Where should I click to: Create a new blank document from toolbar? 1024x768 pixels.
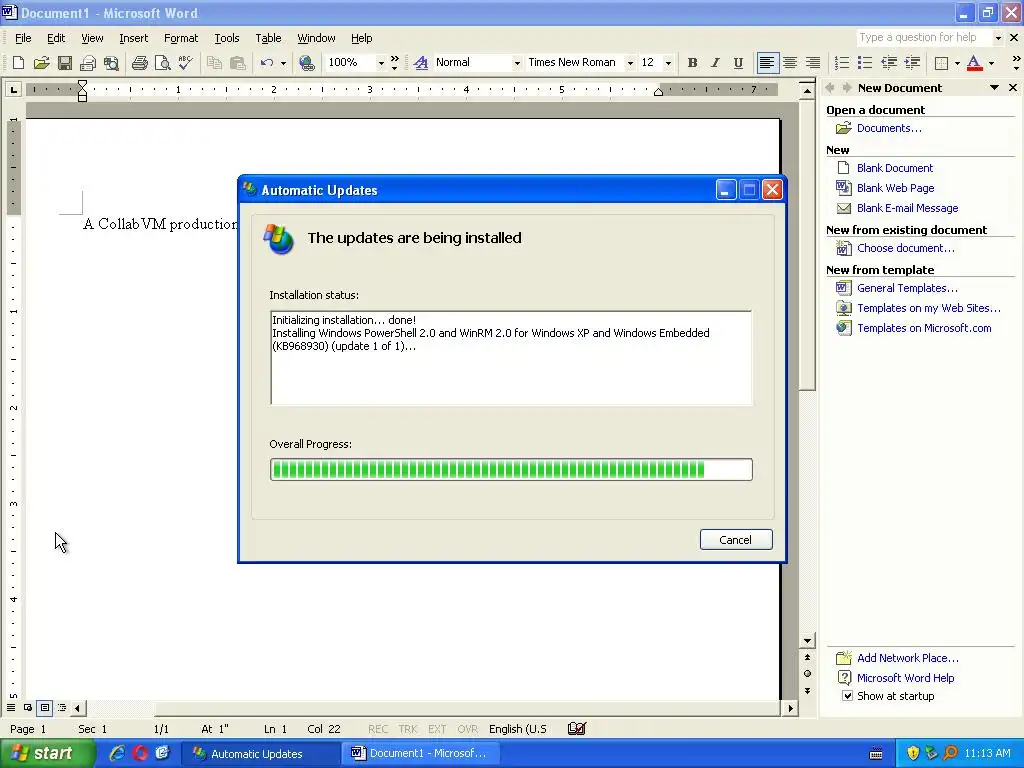[18, 63]
